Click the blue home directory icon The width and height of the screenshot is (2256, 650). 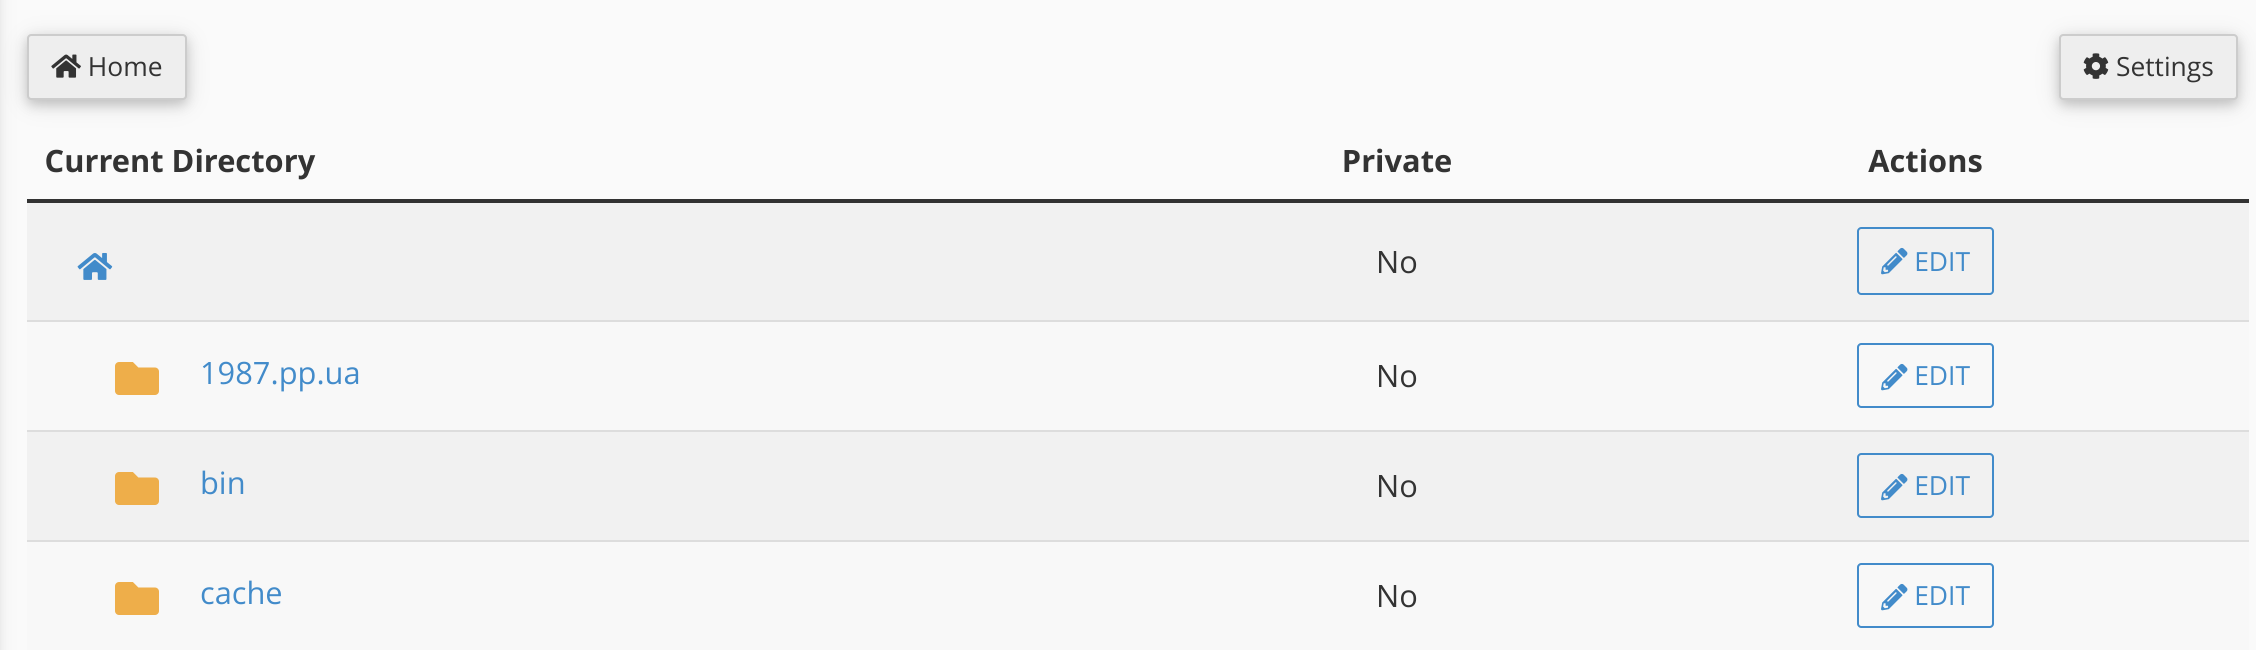coord(95,266)
